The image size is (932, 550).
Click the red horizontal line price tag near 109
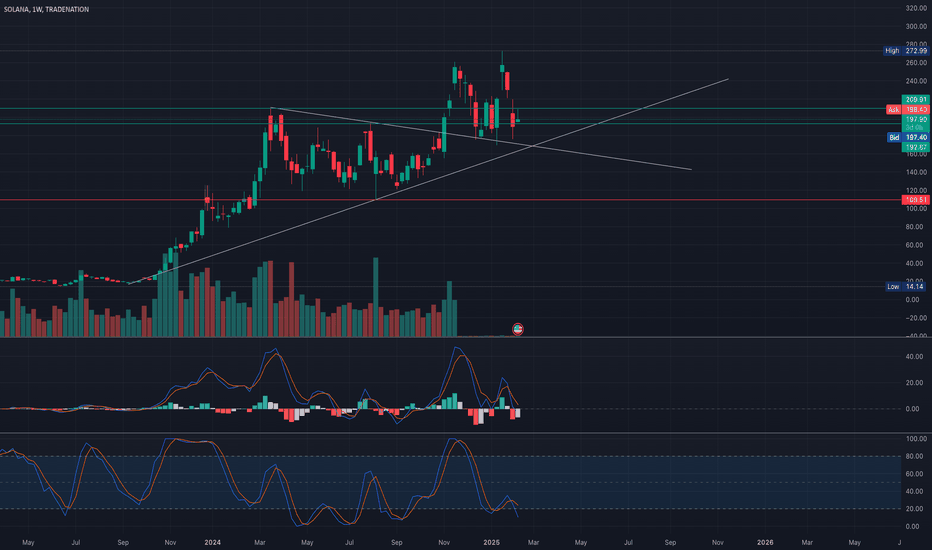tap(915, 200)
